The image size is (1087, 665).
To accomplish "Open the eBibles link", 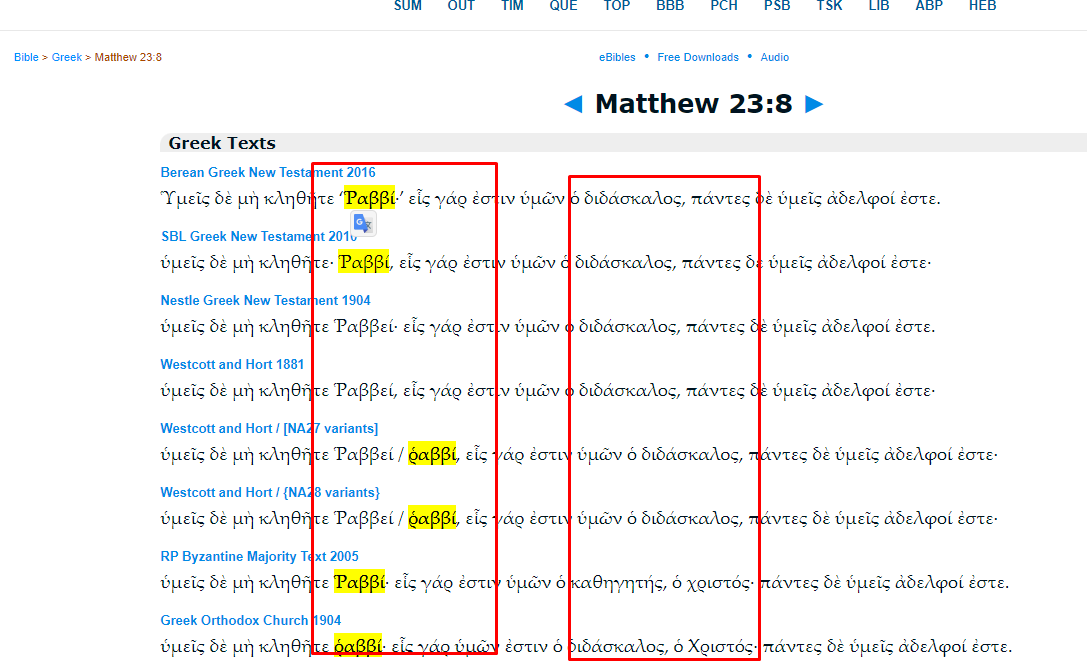I will (x=617, y=58).
